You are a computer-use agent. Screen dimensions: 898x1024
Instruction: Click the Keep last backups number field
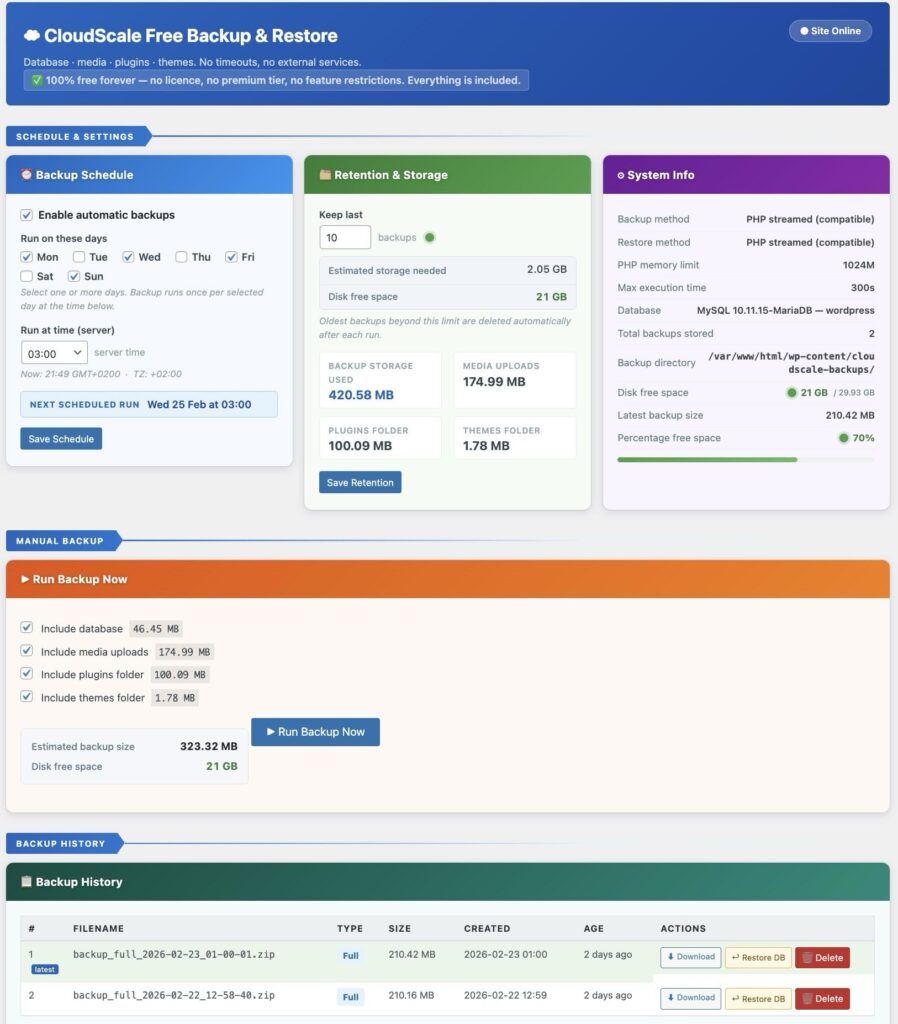345,238
